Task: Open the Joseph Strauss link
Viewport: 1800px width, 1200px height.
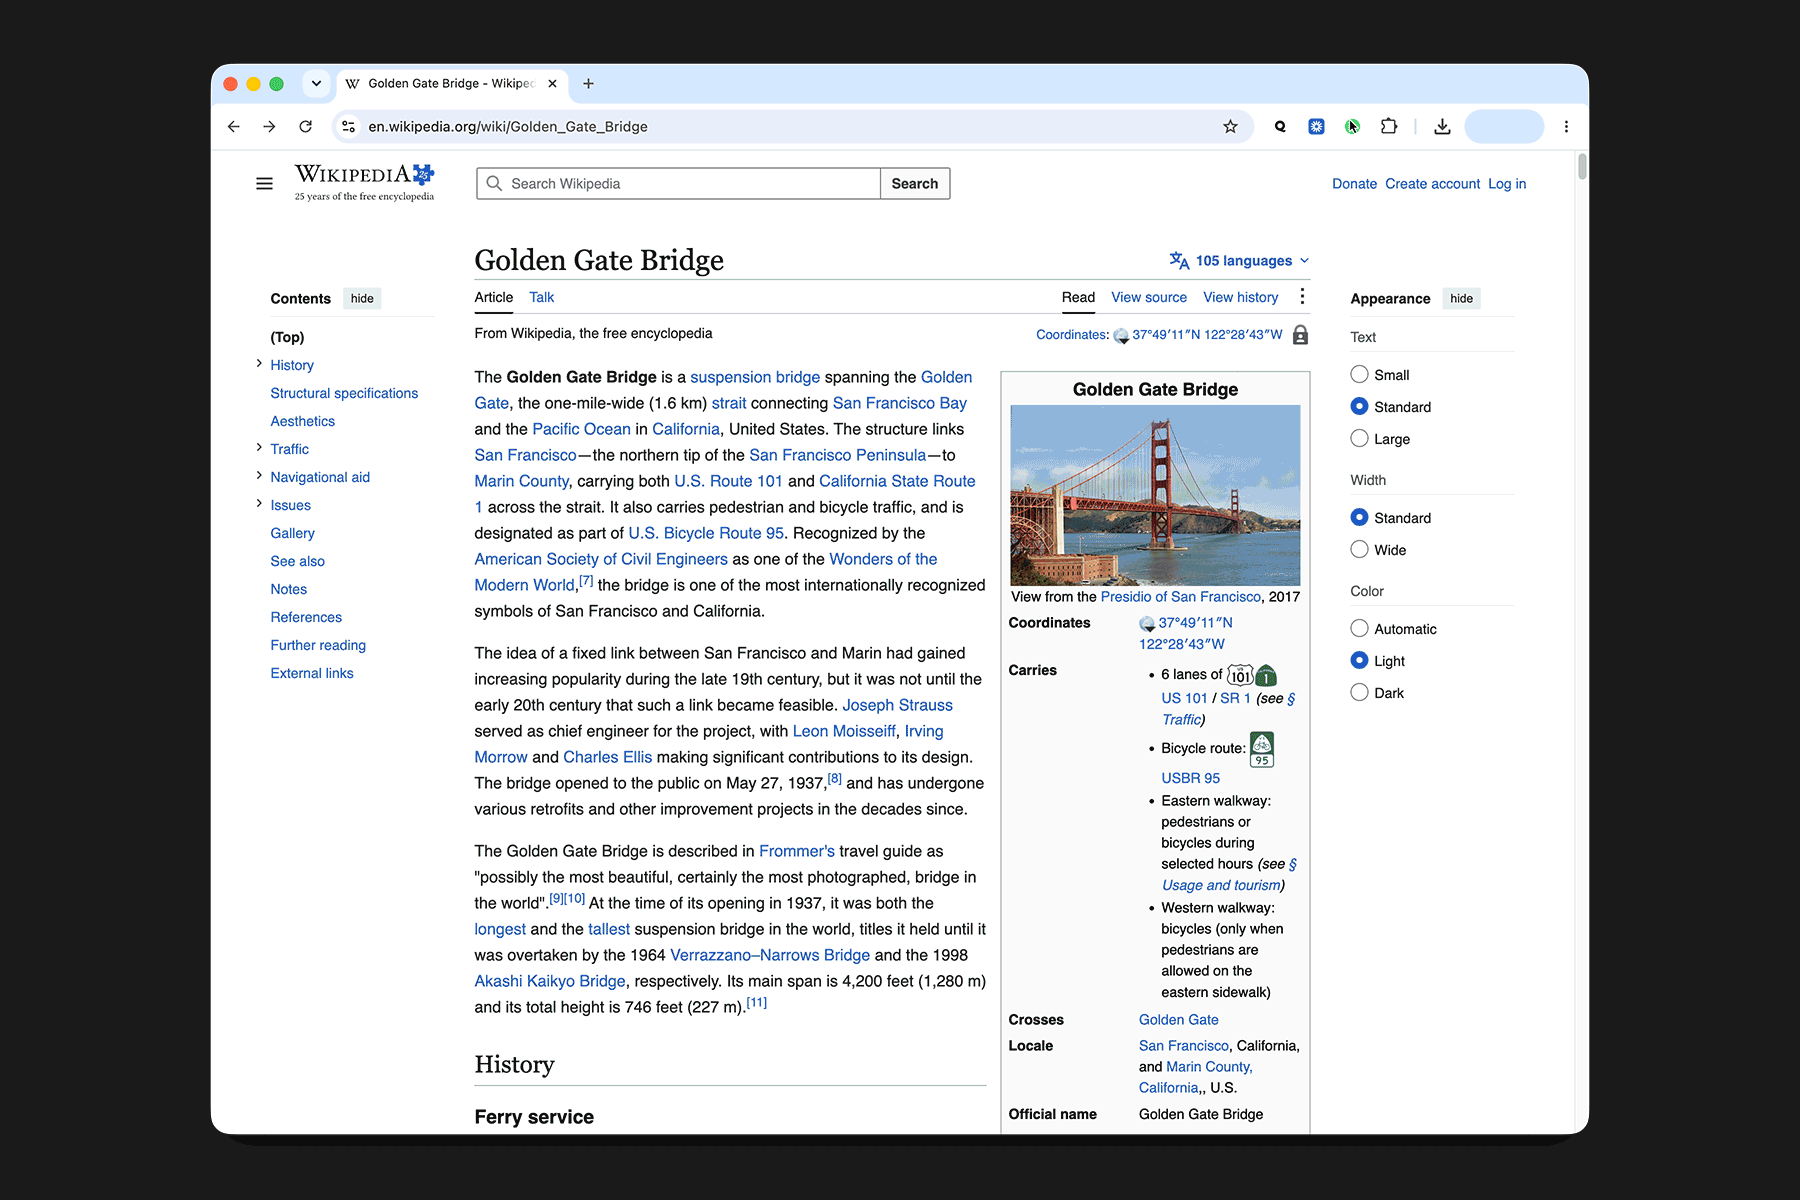Action: 897,705
